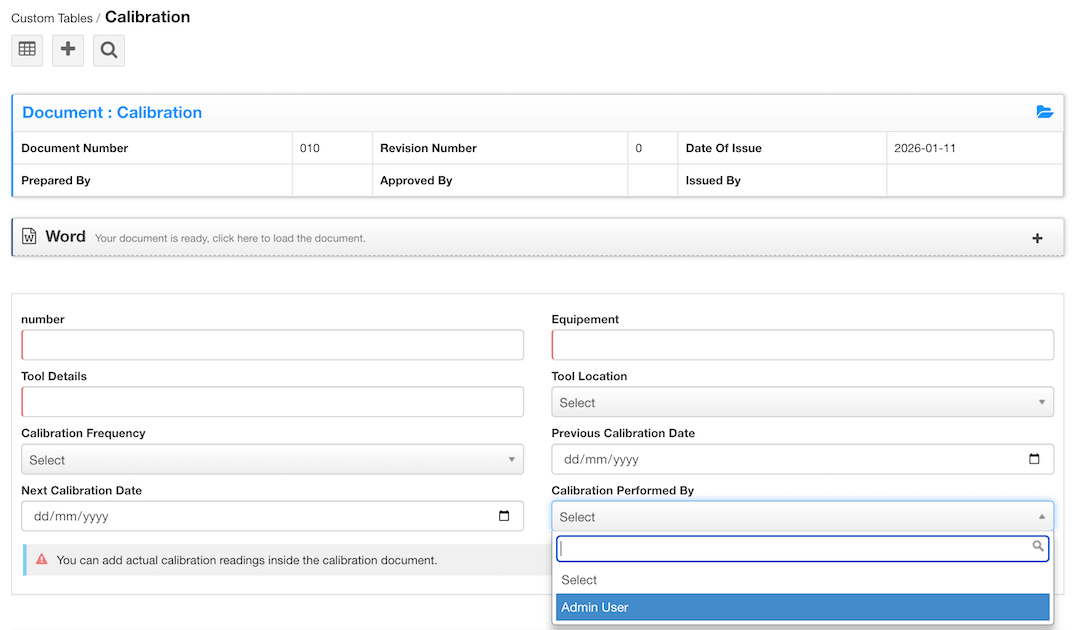This screenshot has width=1074, height=630.
Task: Expand the Word section with plus icon
Action: tap(1037, 238)
